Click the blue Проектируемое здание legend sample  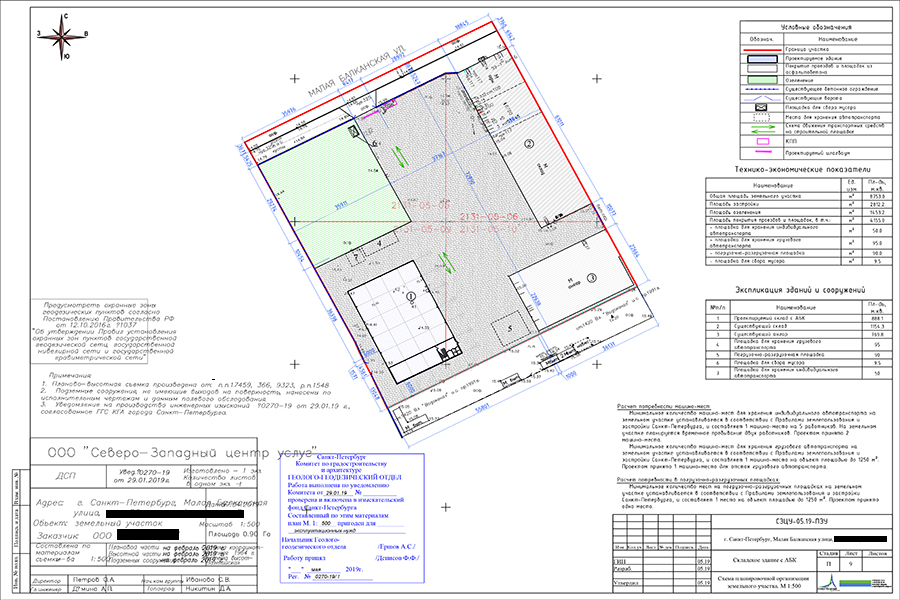761,58
